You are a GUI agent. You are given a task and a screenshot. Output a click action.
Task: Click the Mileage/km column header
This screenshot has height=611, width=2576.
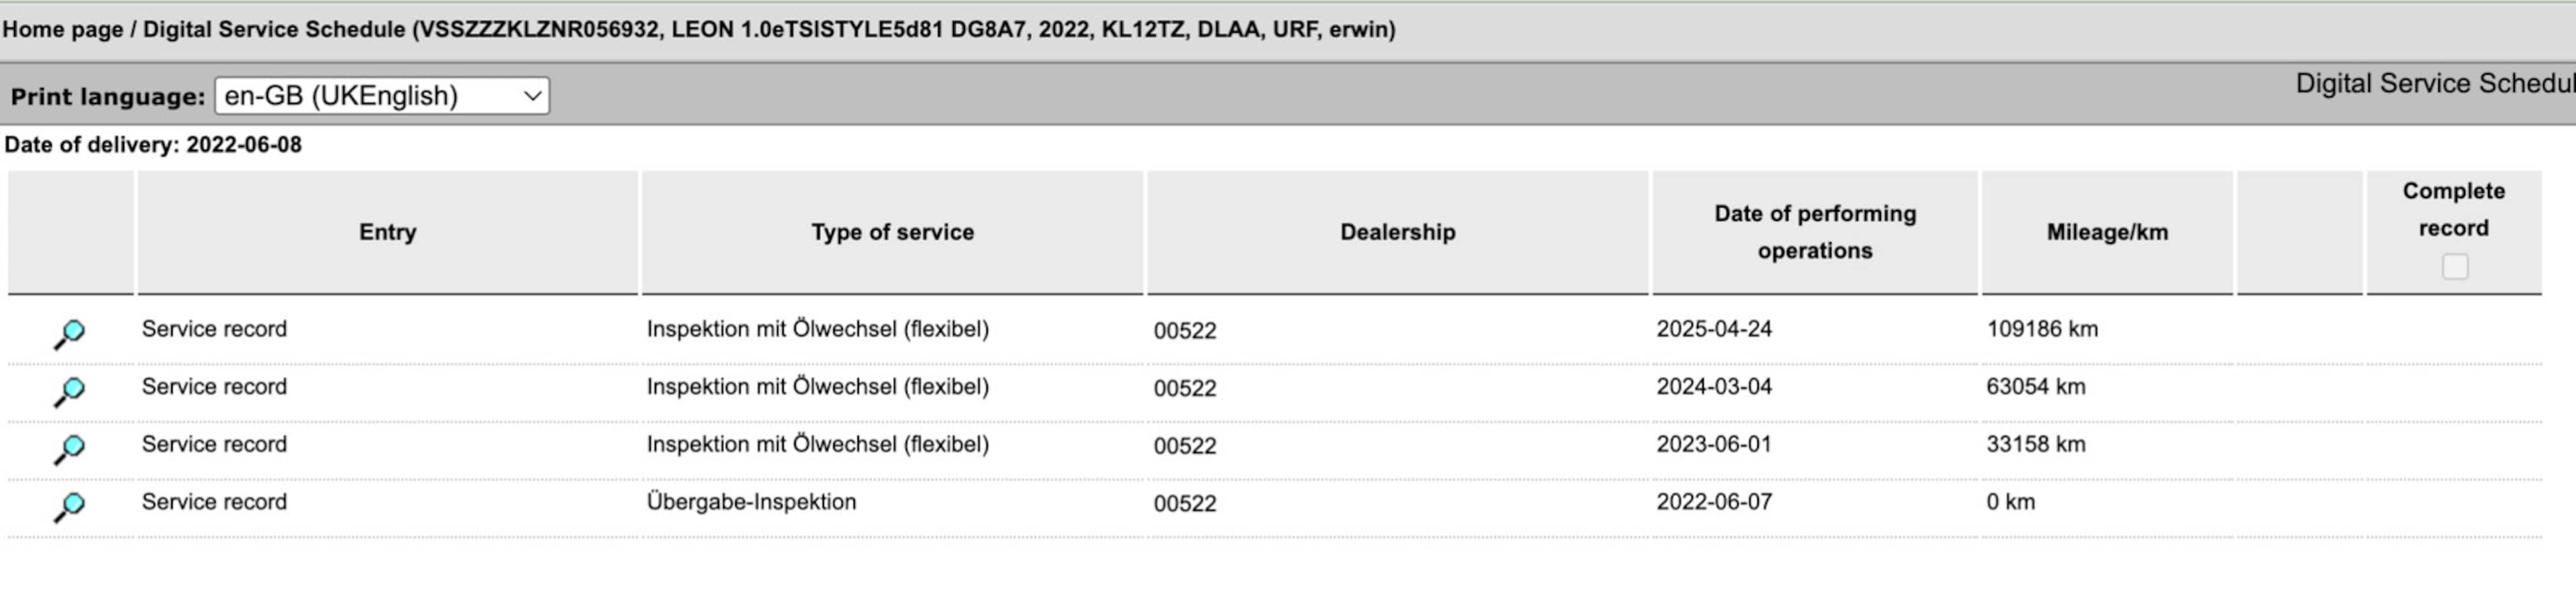tap(2107, 232)
